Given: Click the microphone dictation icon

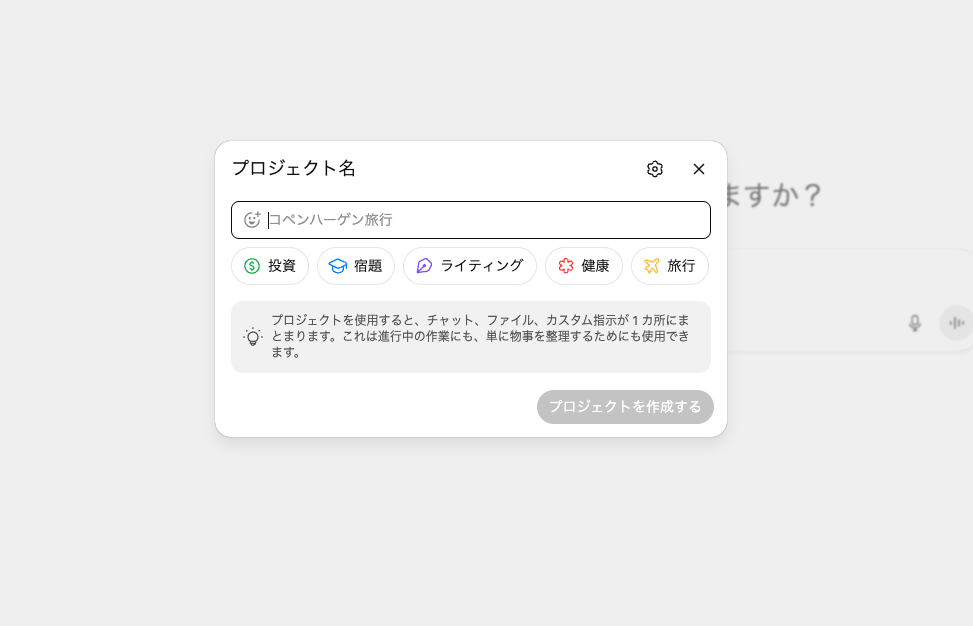Looking at the screenshot, I should [914, 323].
